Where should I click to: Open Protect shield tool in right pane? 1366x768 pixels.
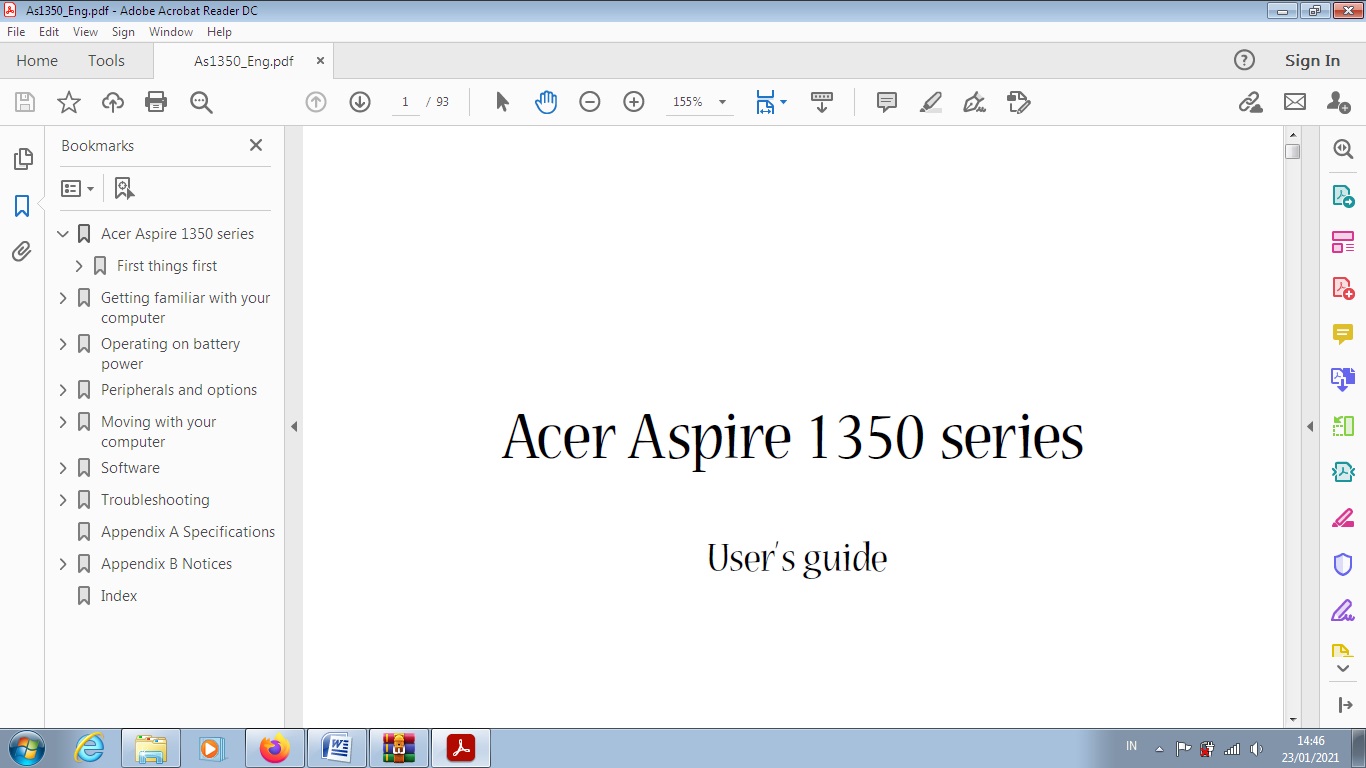pyautogui.click(x=1343, y=564)
